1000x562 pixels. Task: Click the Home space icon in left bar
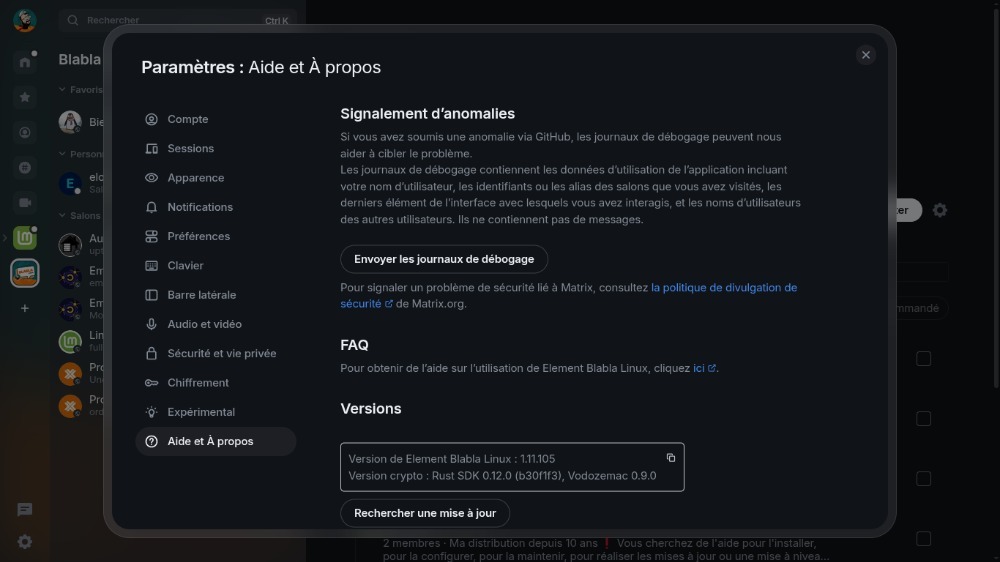pos(25,62)
